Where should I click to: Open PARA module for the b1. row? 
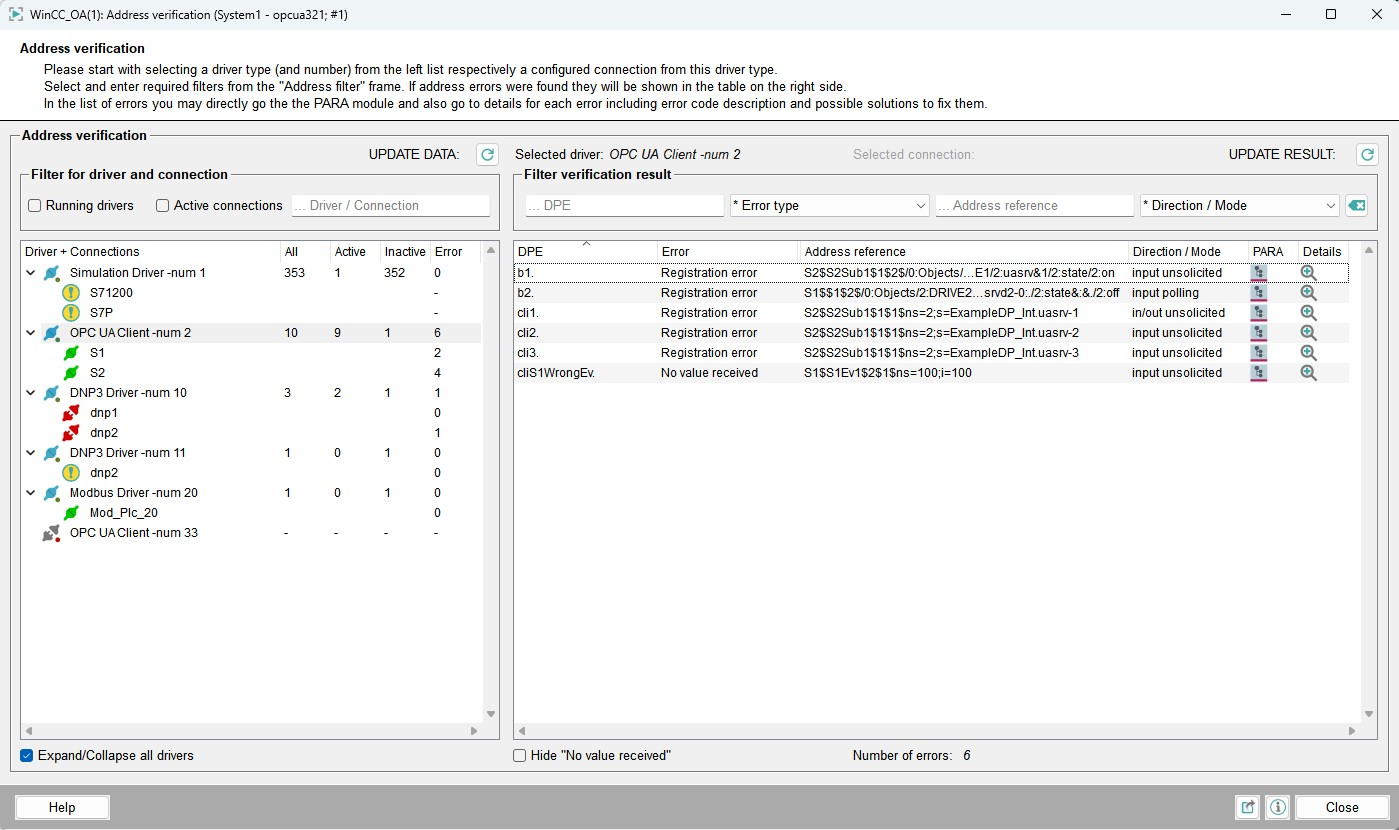click(1259, 273)
